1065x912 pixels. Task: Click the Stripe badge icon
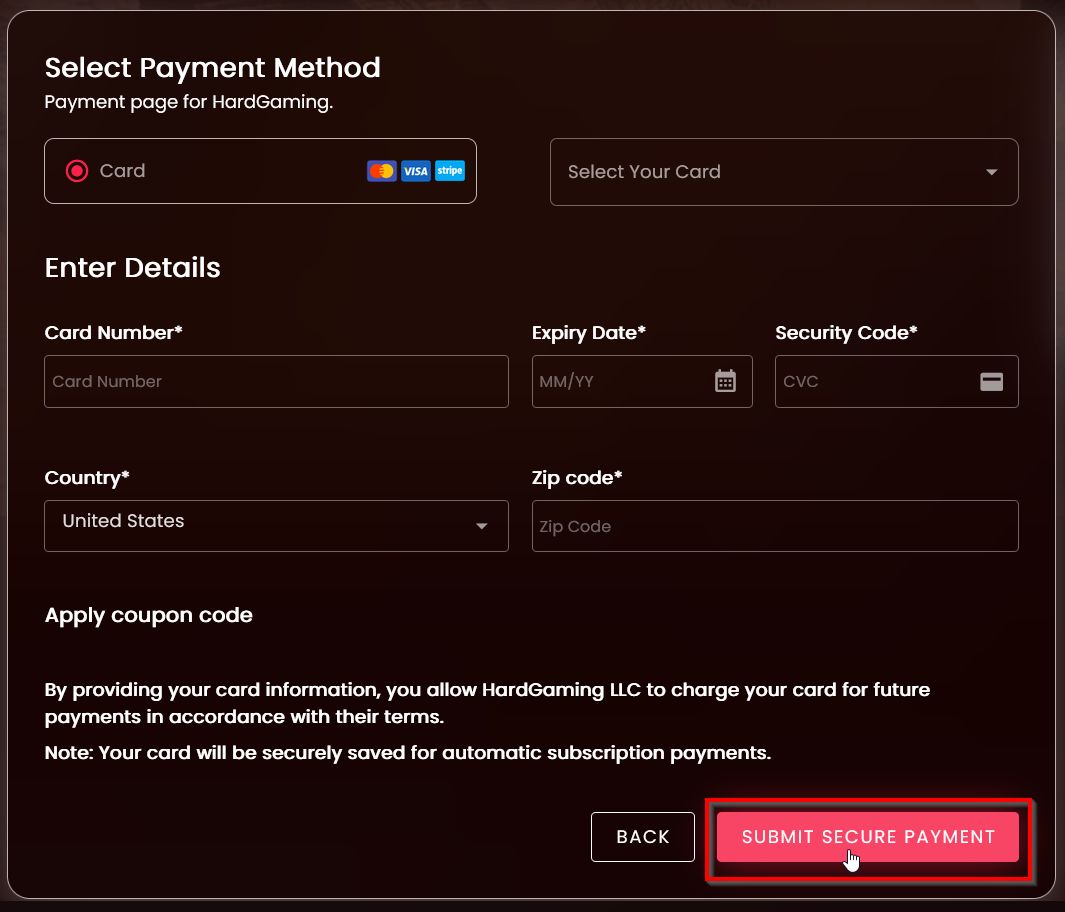click(449, 171)
